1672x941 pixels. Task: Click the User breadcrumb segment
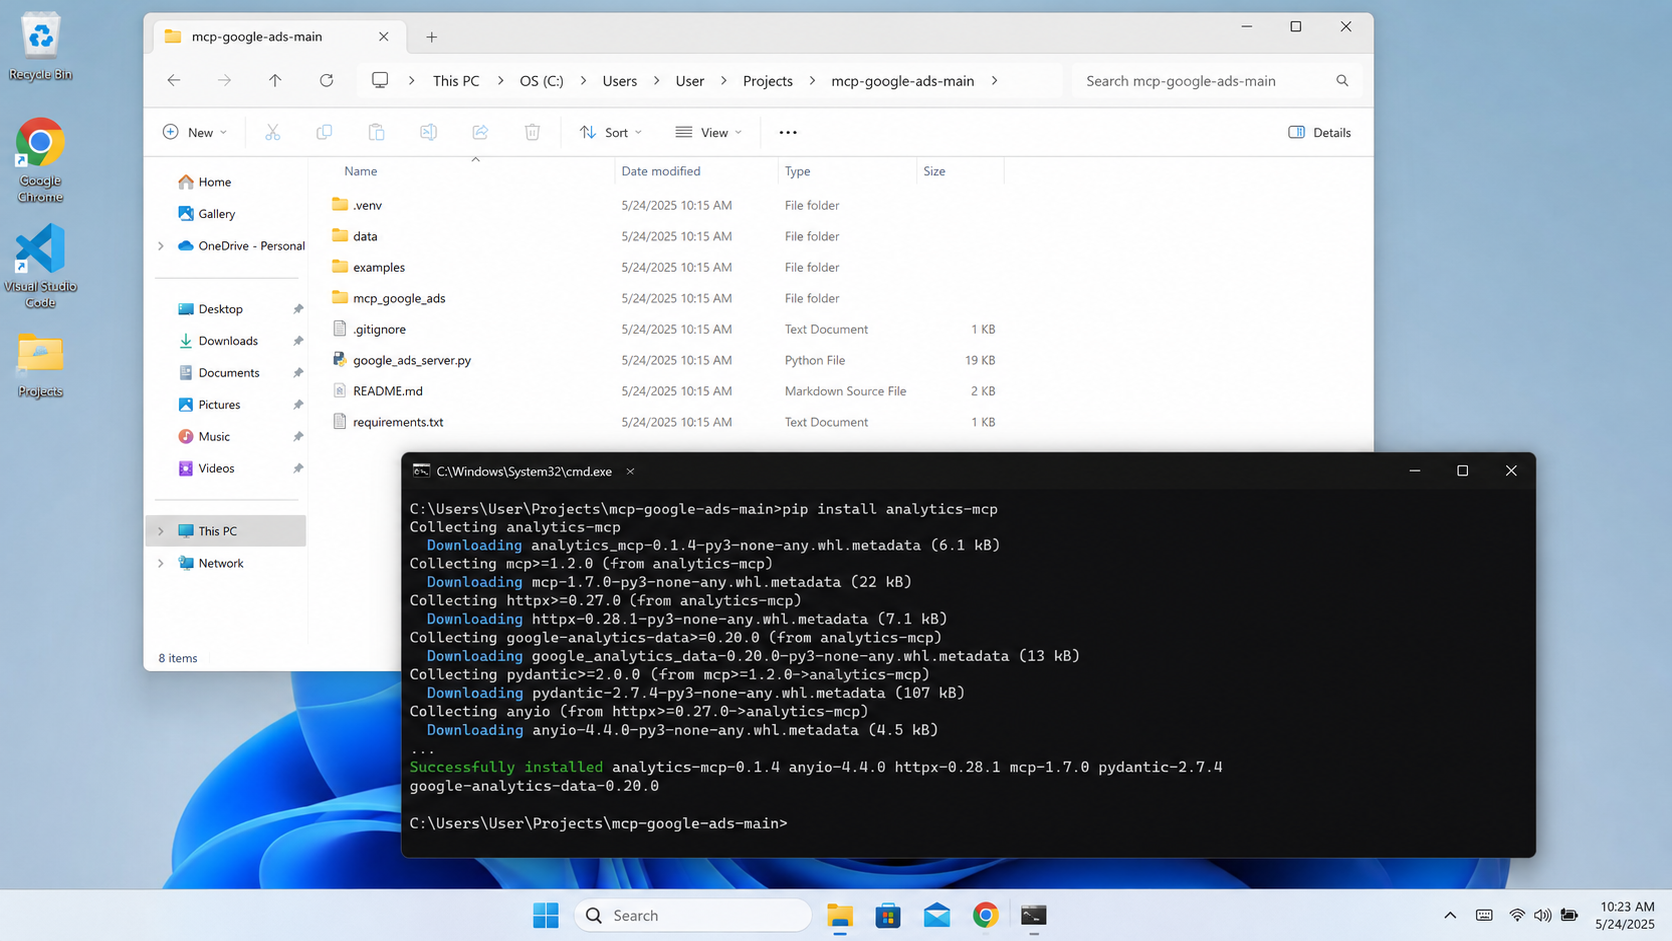pyautogui.click(x=690, y=81)
